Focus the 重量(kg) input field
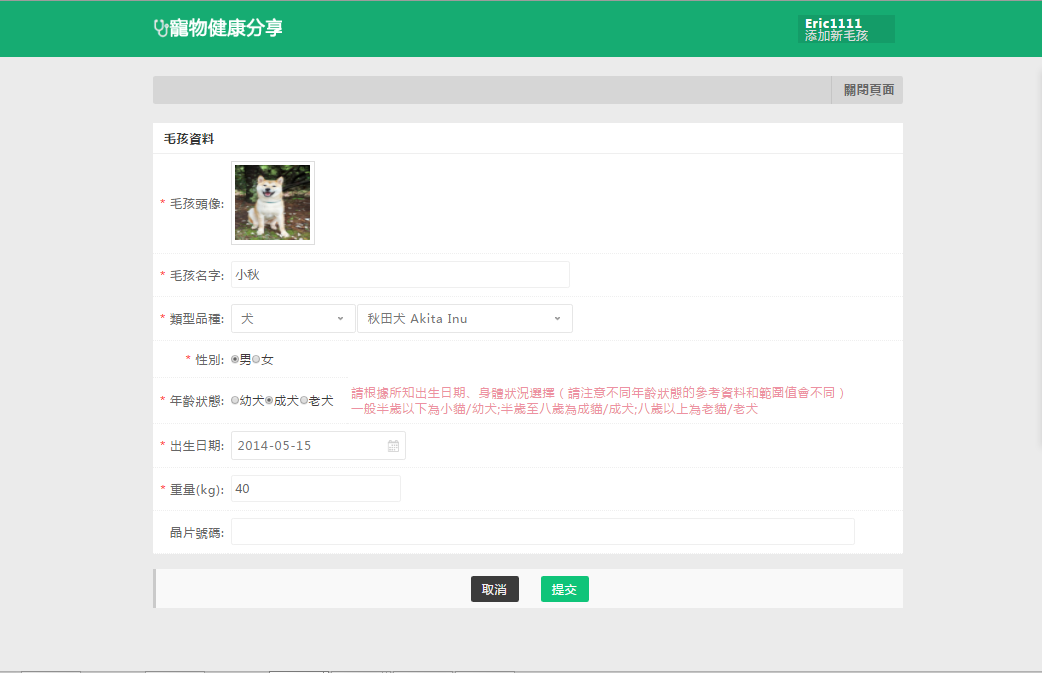1042x673 pixels. 316,489
